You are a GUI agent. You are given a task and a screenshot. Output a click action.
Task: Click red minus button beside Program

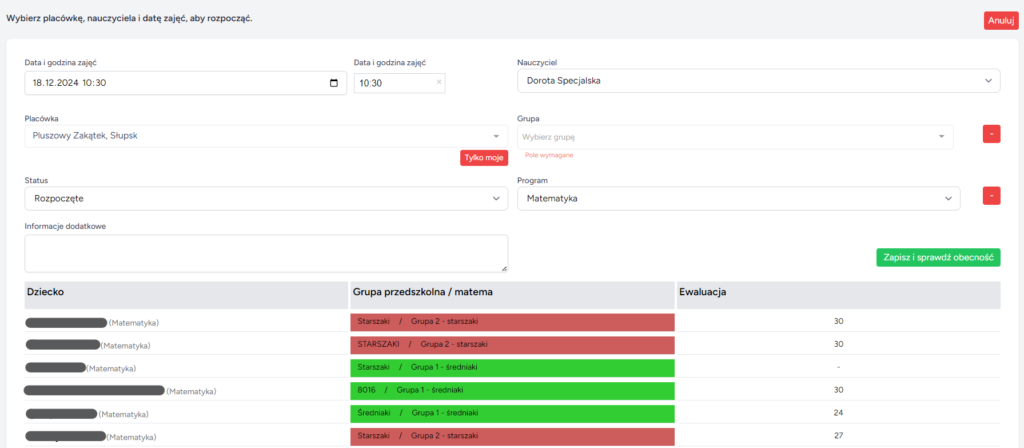[x=991, y=196]
